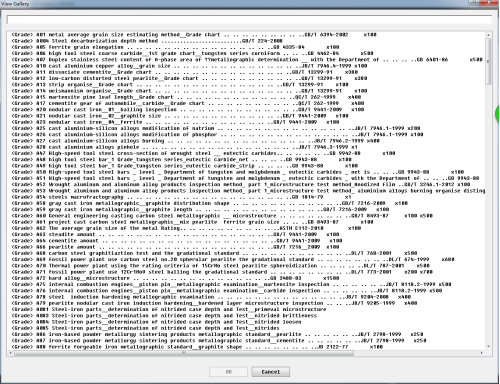Click the green circle at the right window edge
The width and height of the screenshot is (500, 384).
point(497,113)
